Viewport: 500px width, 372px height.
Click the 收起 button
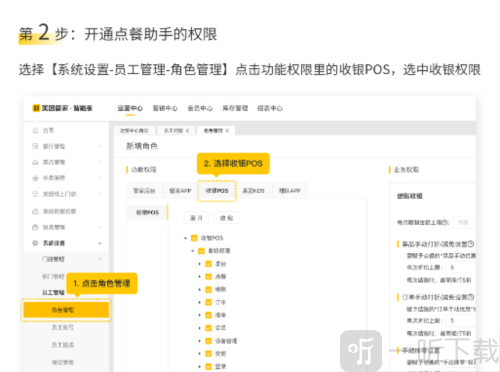click(226, 218)
